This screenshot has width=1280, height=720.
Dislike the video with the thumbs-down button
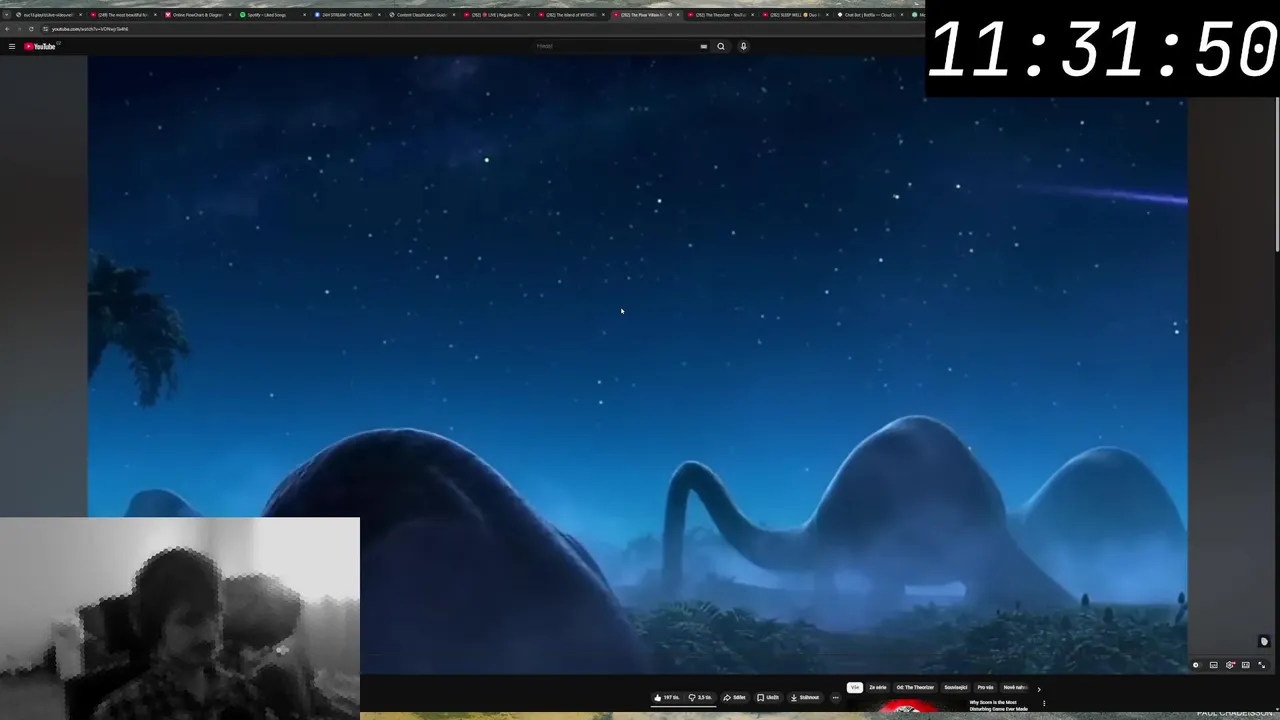[700, 698]
